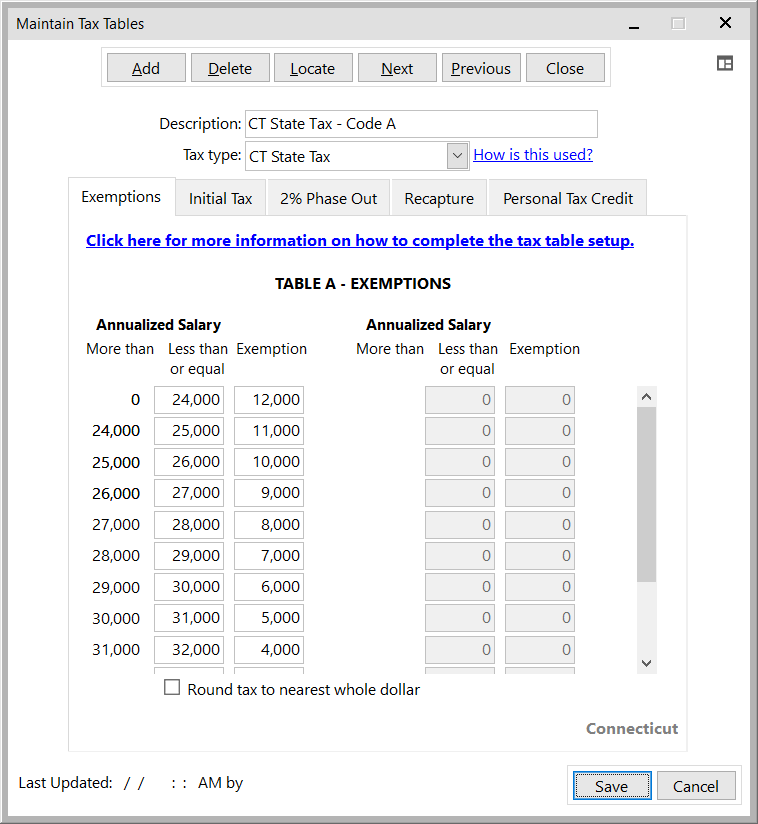Save the tax table changes

click(611, 786)
